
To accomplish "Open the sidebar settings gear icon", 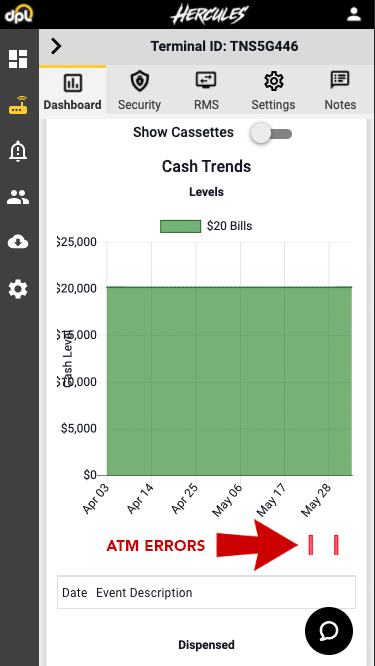I will click(18, 289).
